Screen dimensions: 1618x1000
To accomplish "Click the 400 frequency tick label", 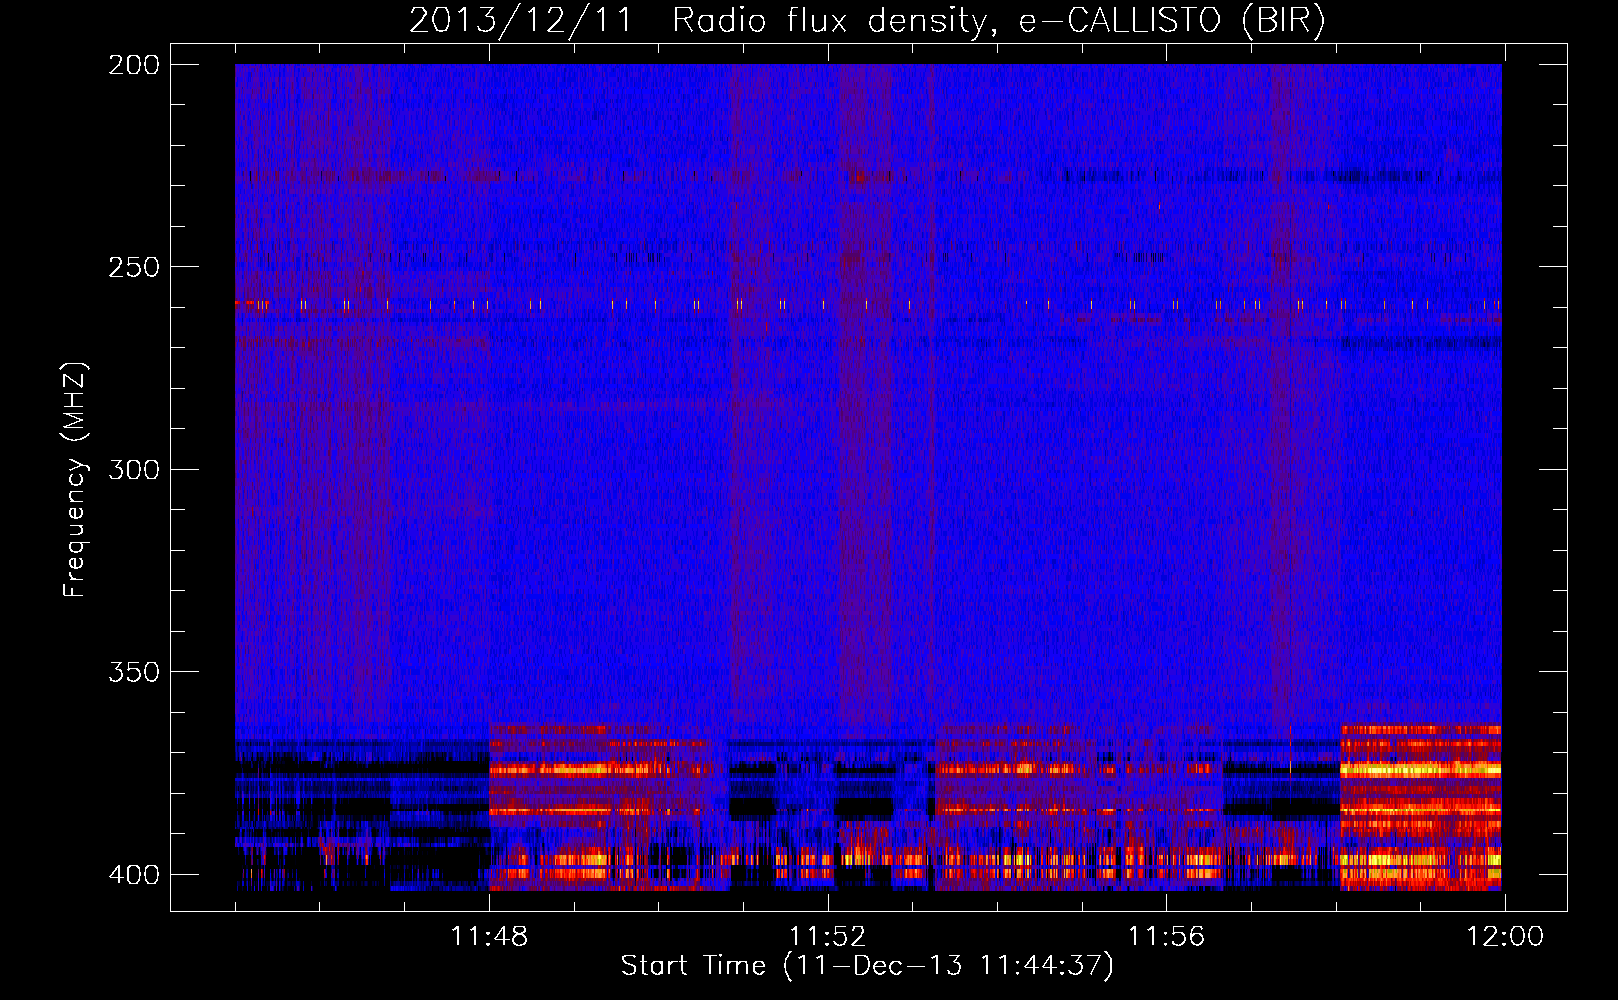I will 133,875.
